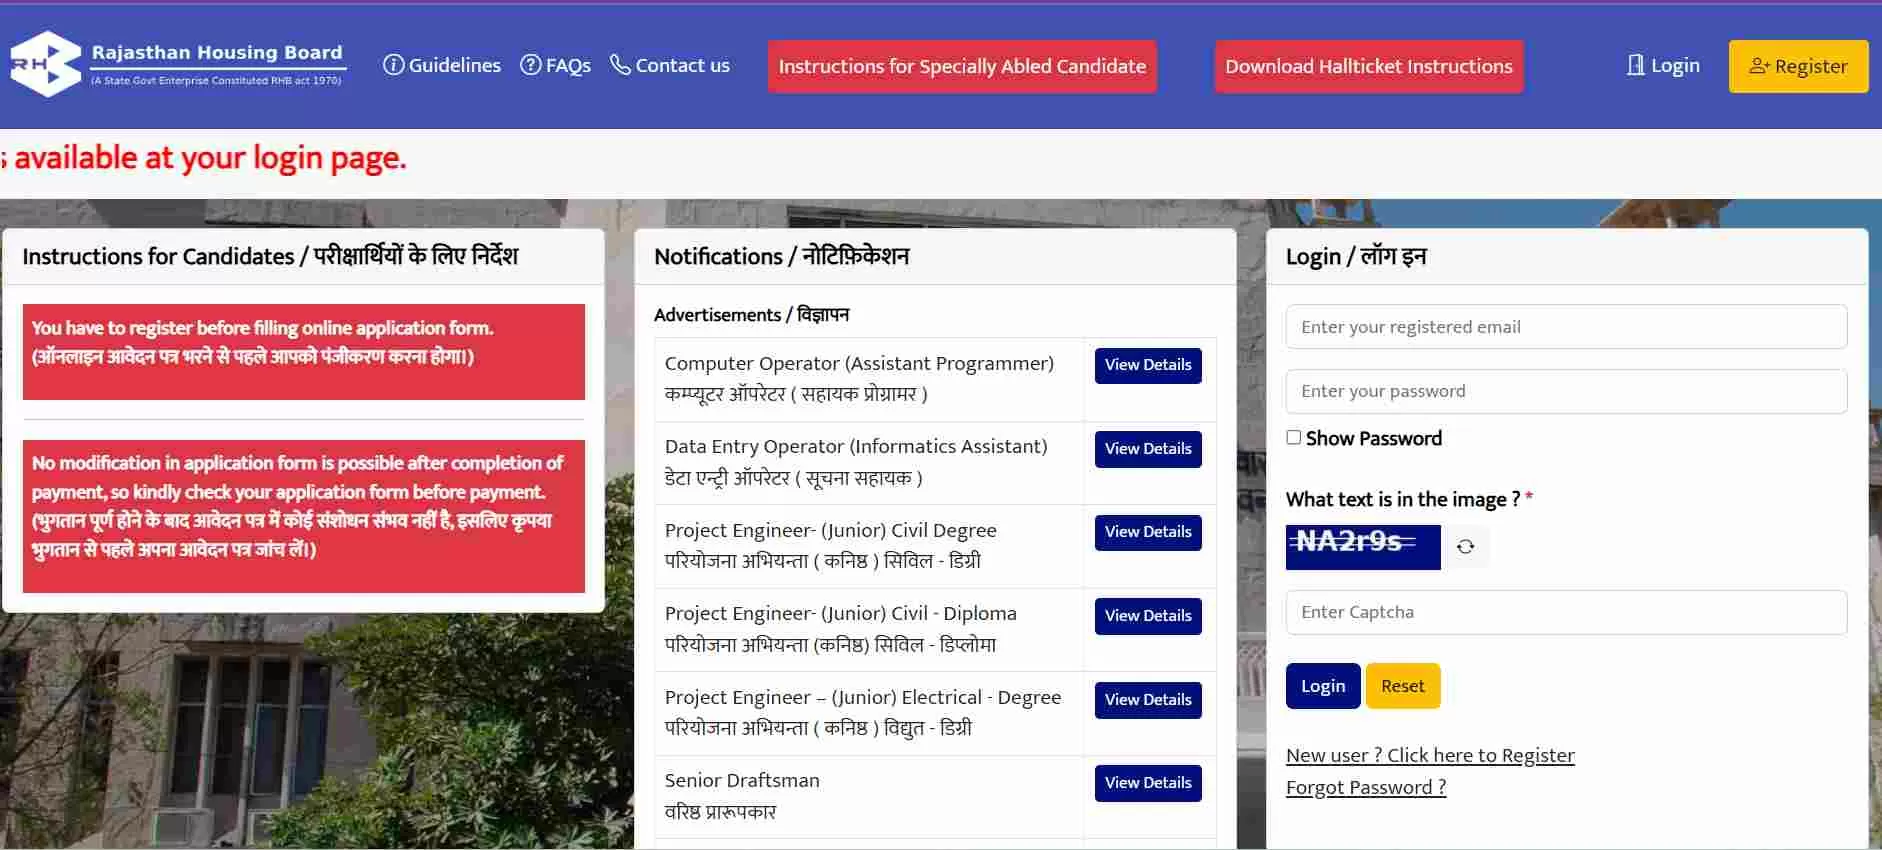The image size is (1882, 850).
Task: Open Instructions for Specially Abled Candidate
Action: pos(962,66)
